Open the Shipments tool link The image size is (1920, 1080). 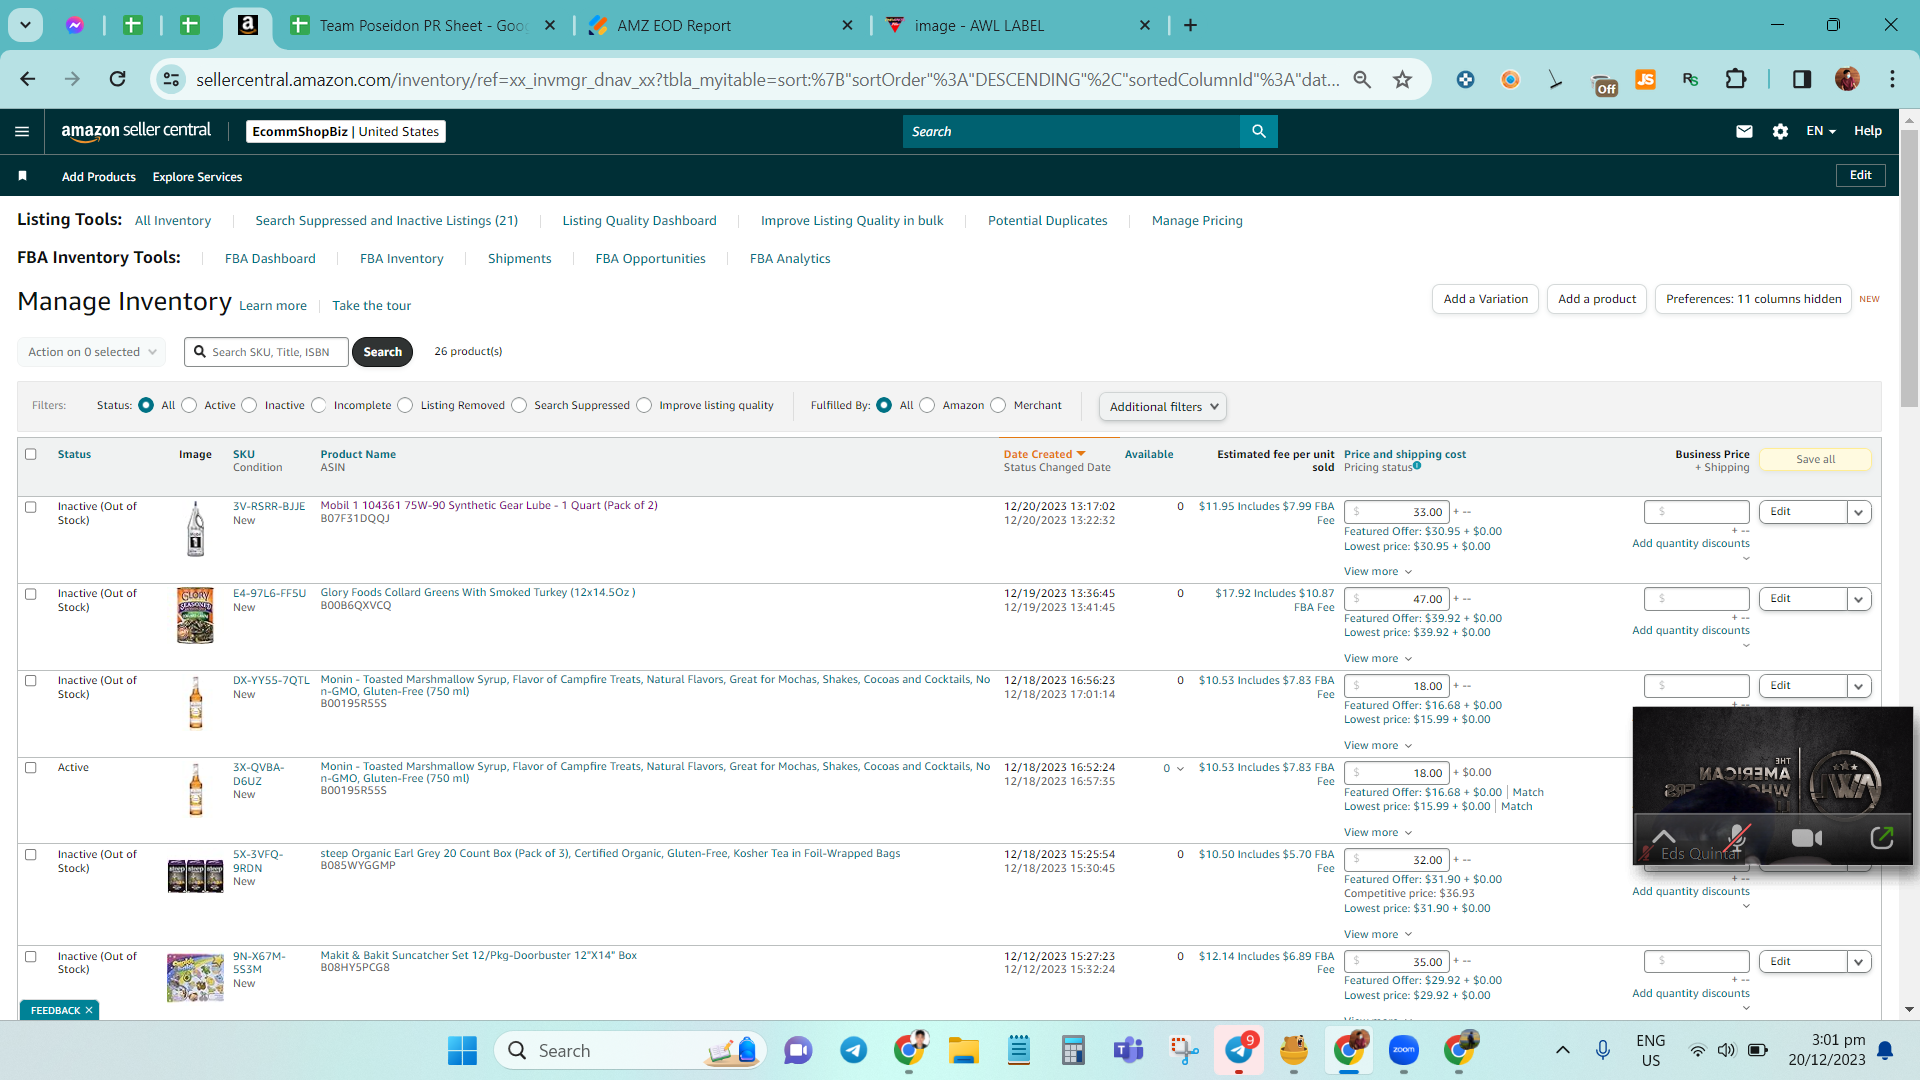click(519, 259)
